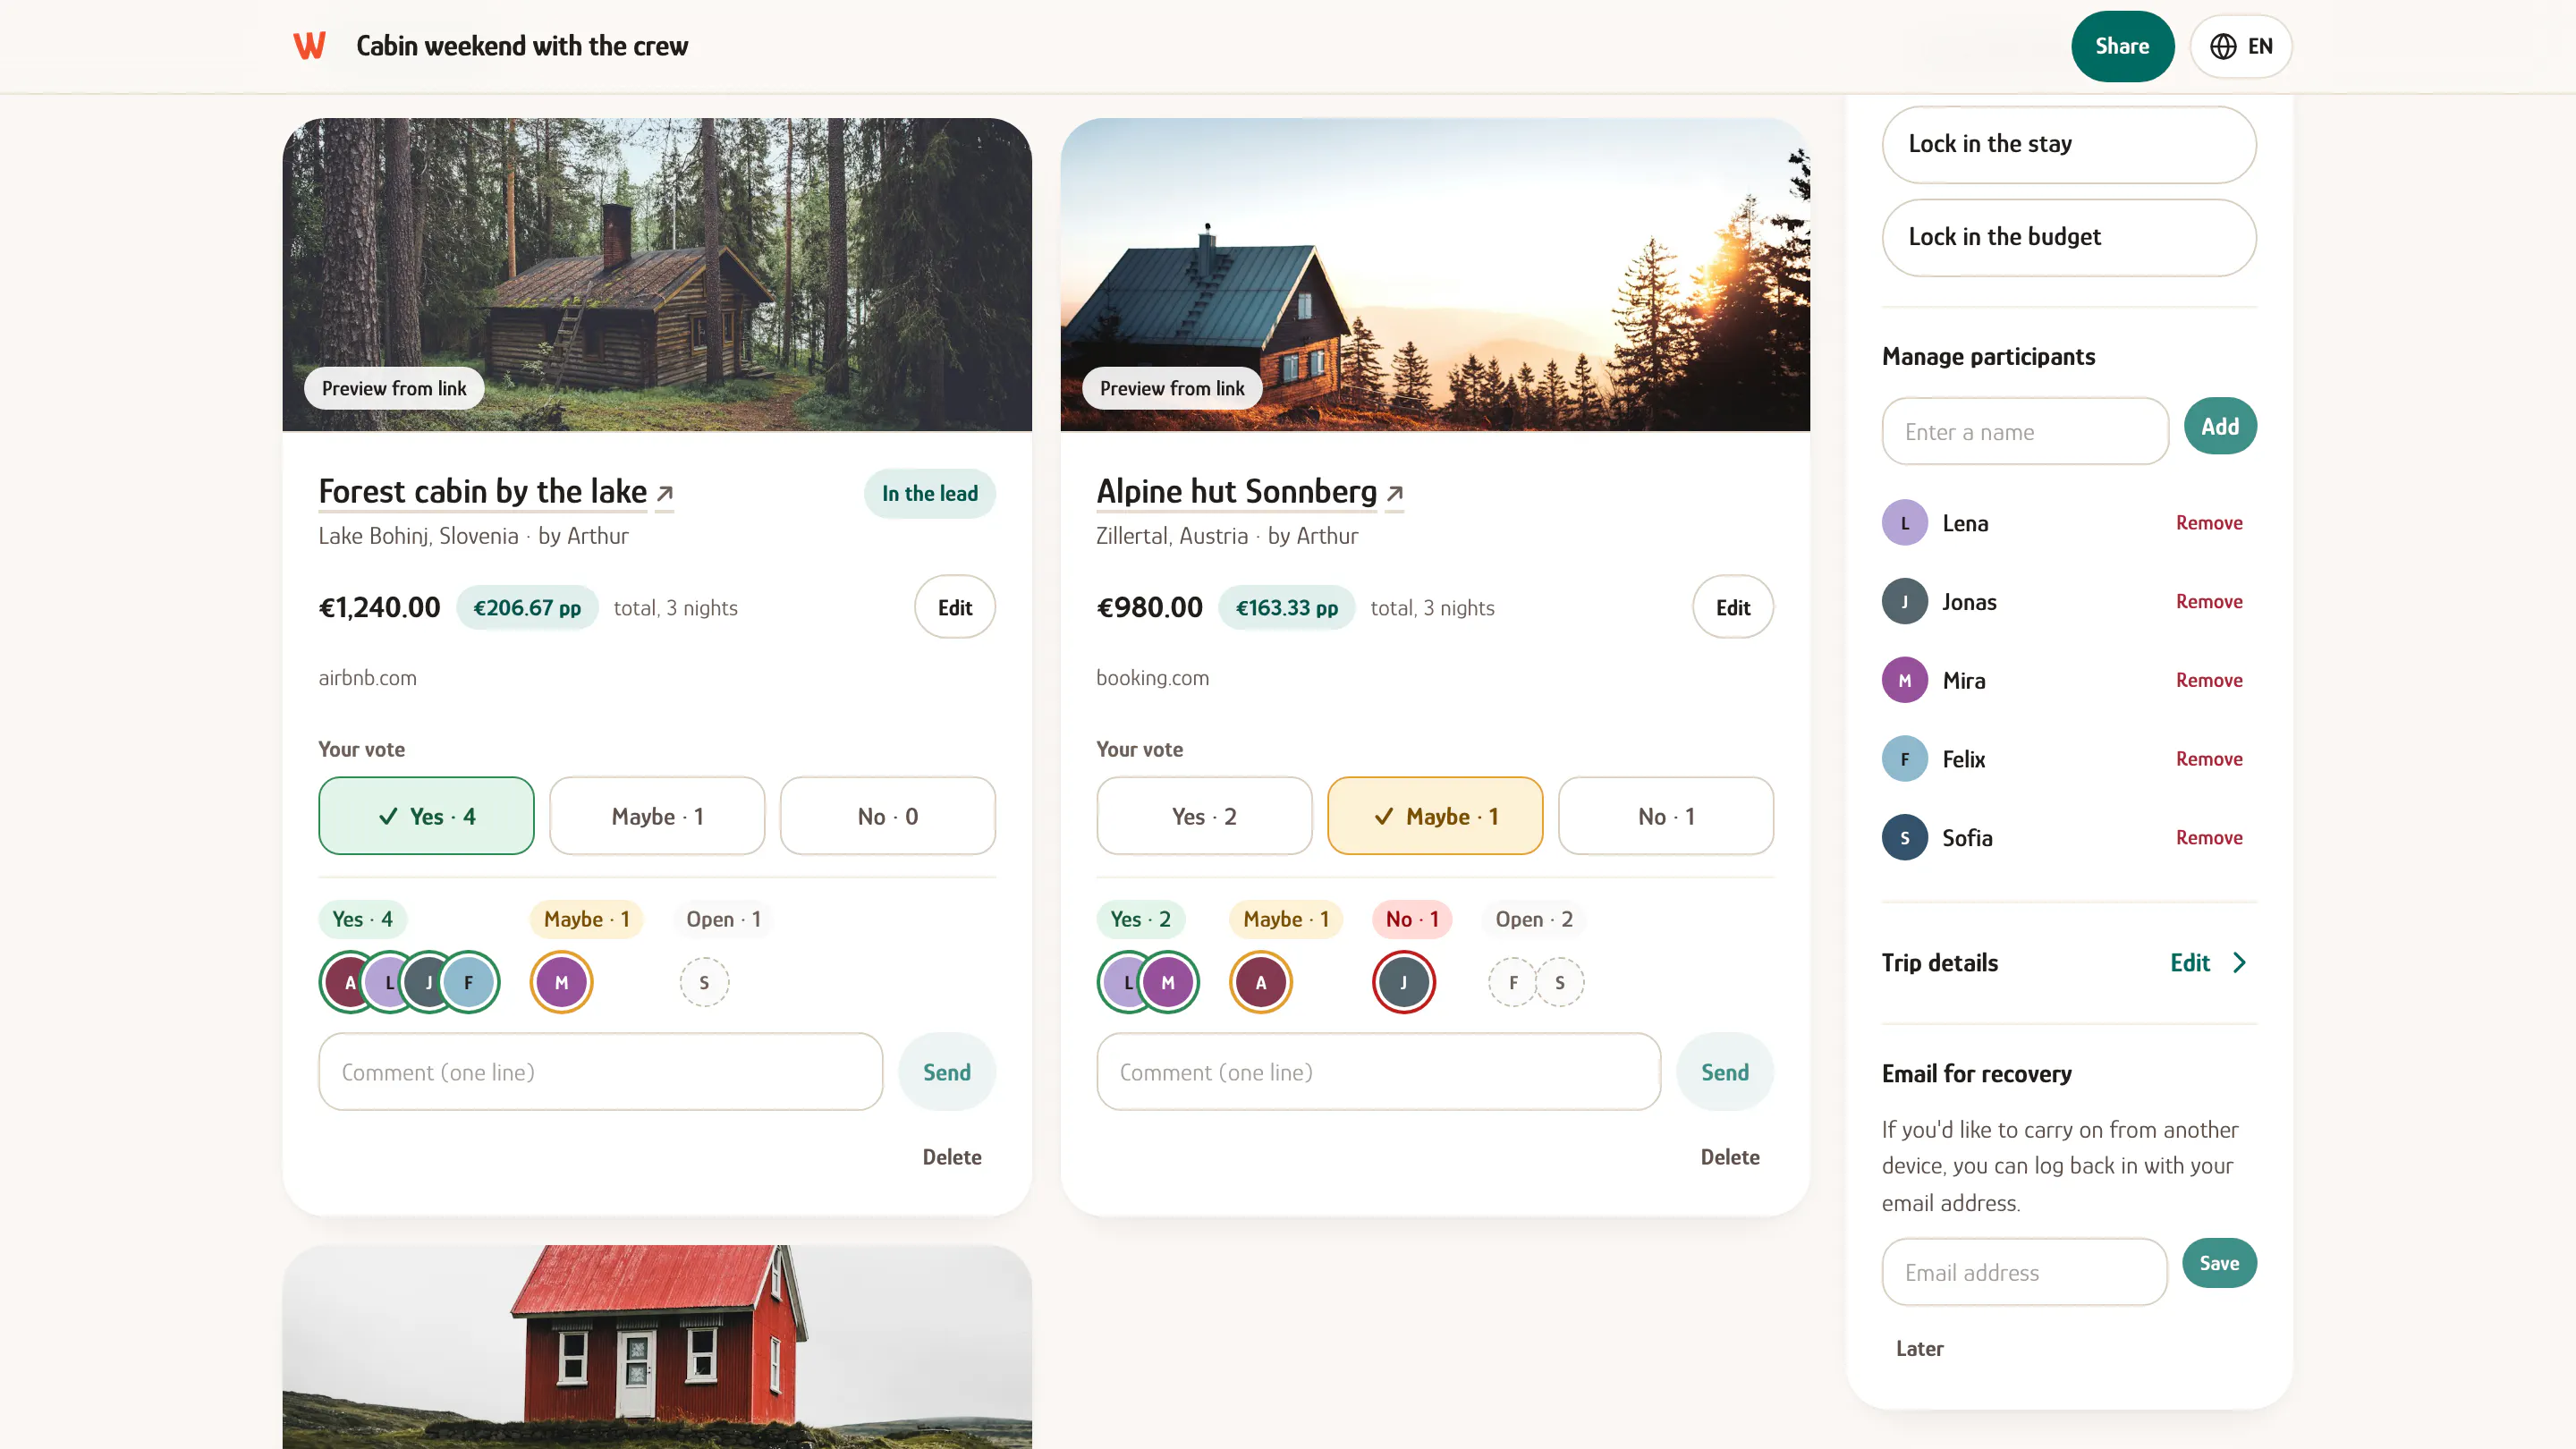Delete the Alpine hut option
The width and height of the screenshot is (2576, 1449).
click(x=1730, y=1157)
